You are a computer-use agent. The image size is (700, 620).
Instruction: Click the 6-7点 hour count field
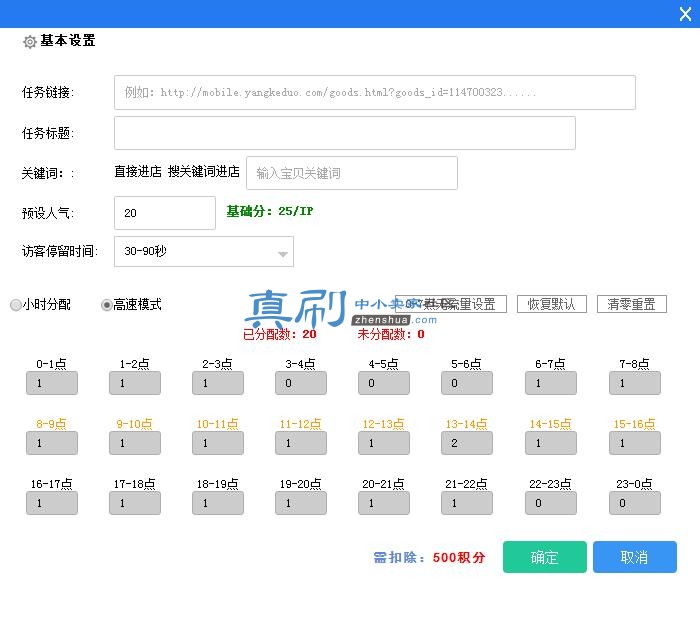pos(551,383)
